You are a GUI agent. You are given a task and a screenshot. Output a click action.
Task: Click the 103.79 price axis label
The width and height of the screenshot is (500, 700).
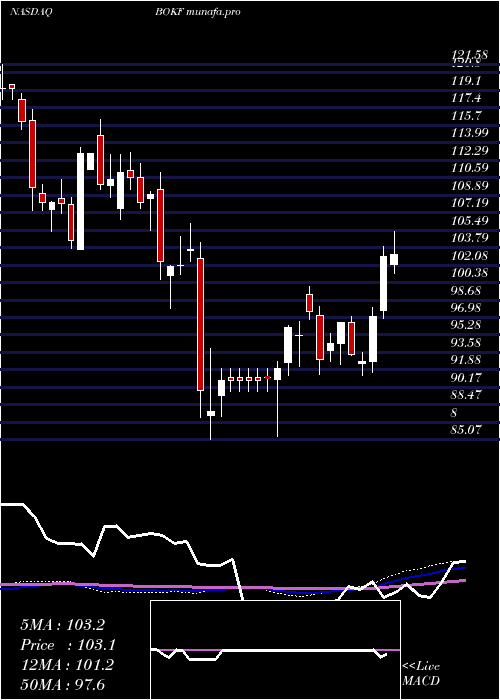click(470, 238)
